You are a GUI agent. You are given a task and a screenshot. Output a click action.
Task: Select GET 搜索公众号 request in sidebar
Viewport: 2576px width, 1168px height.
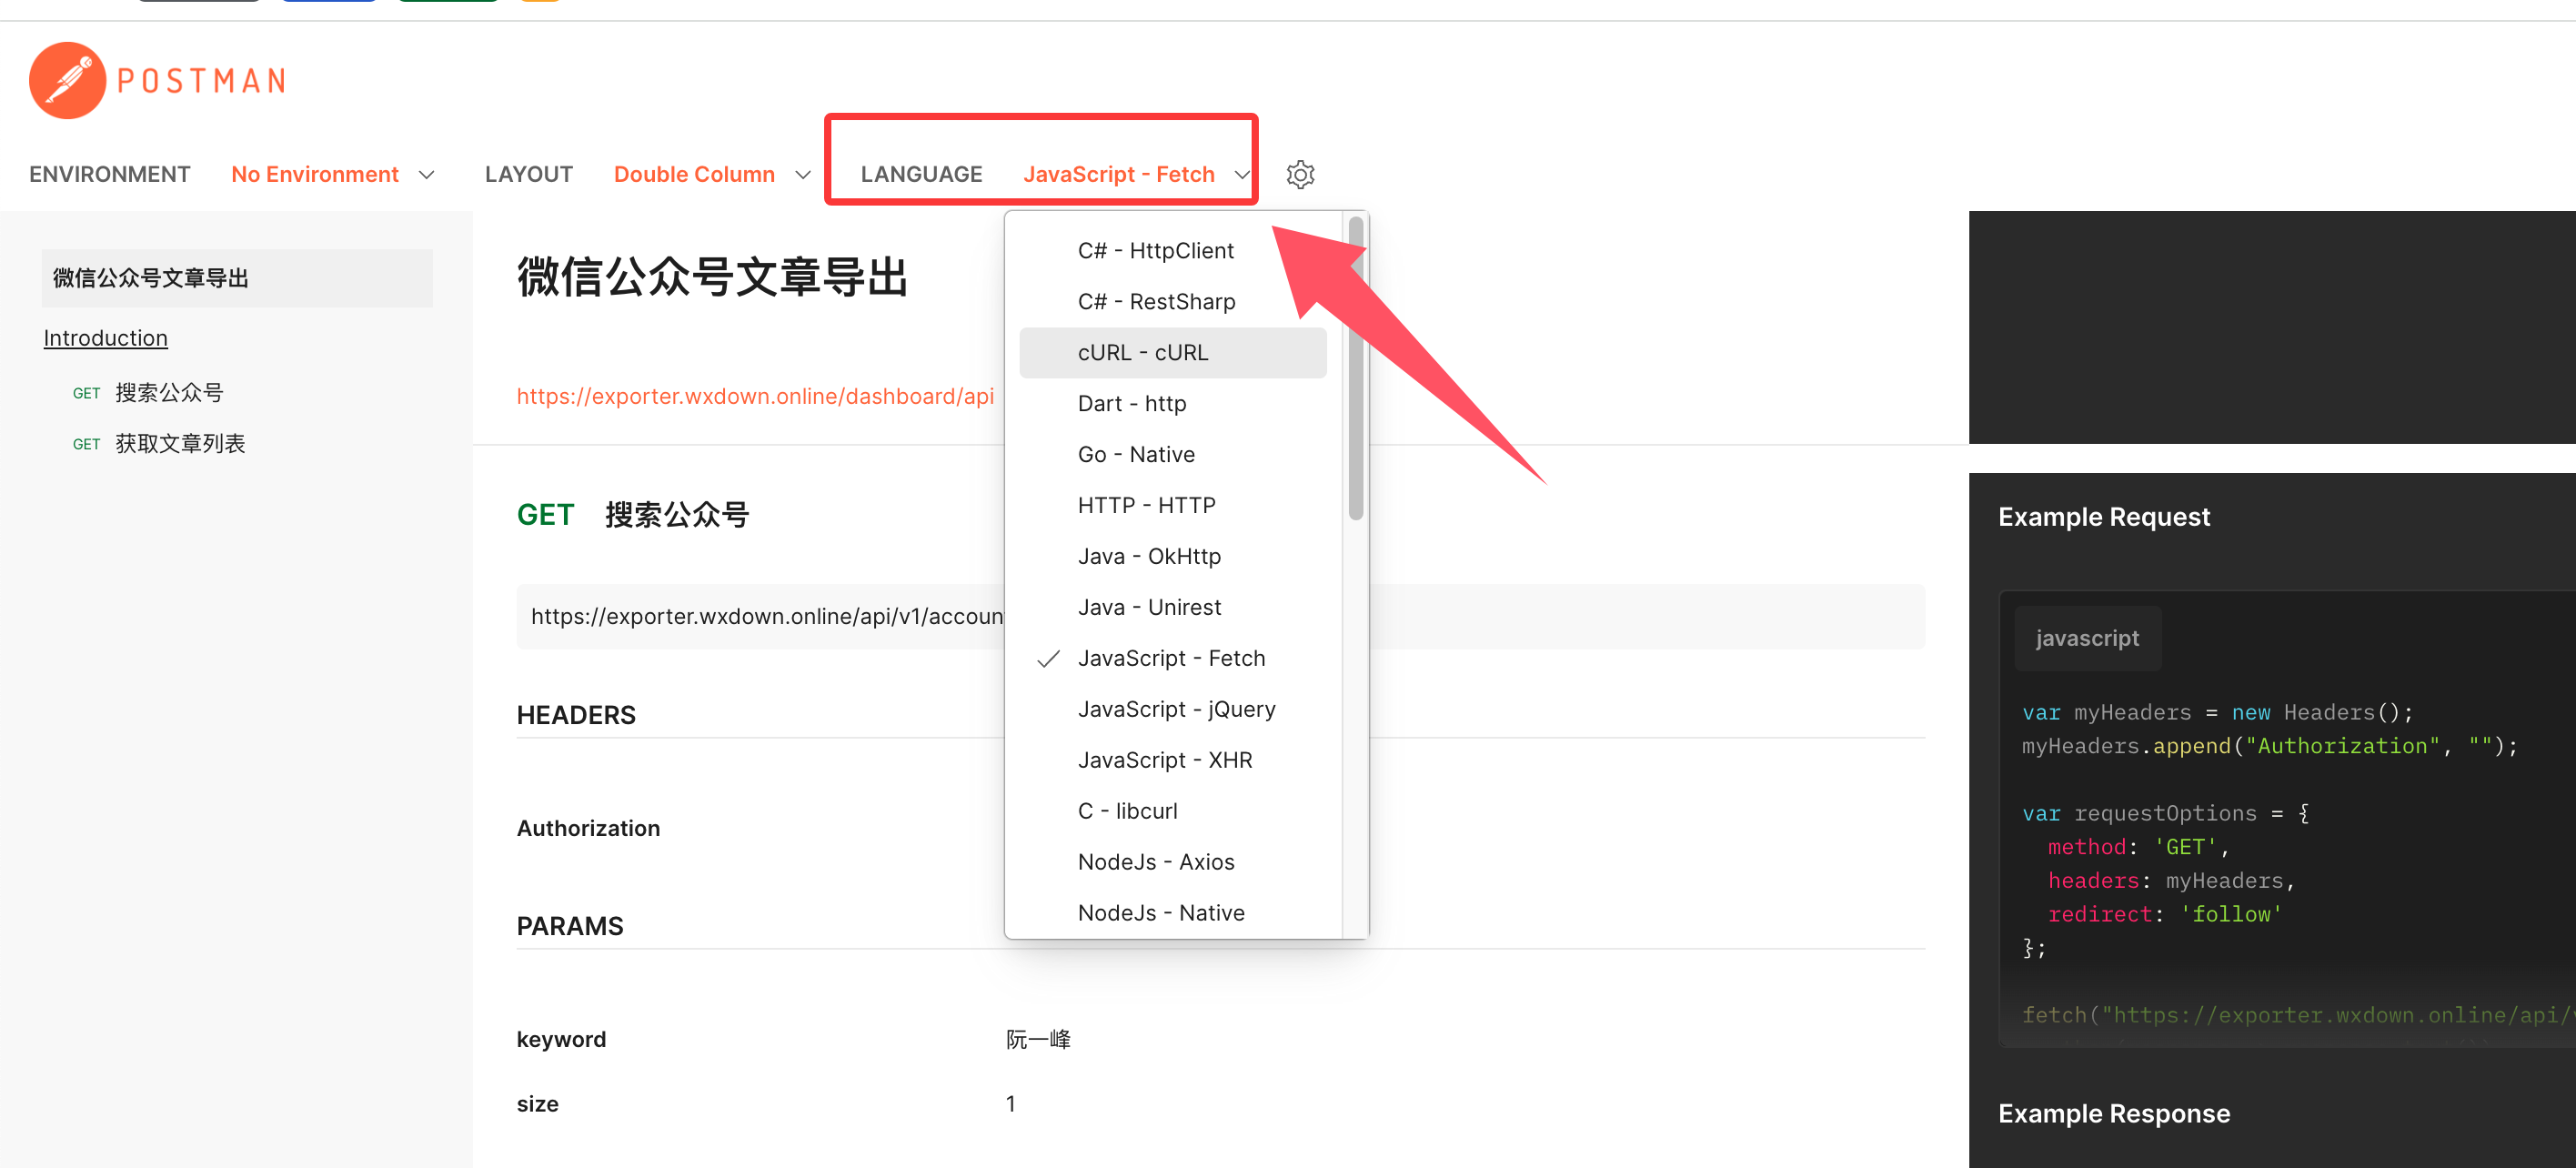click(x=168, y=393)
